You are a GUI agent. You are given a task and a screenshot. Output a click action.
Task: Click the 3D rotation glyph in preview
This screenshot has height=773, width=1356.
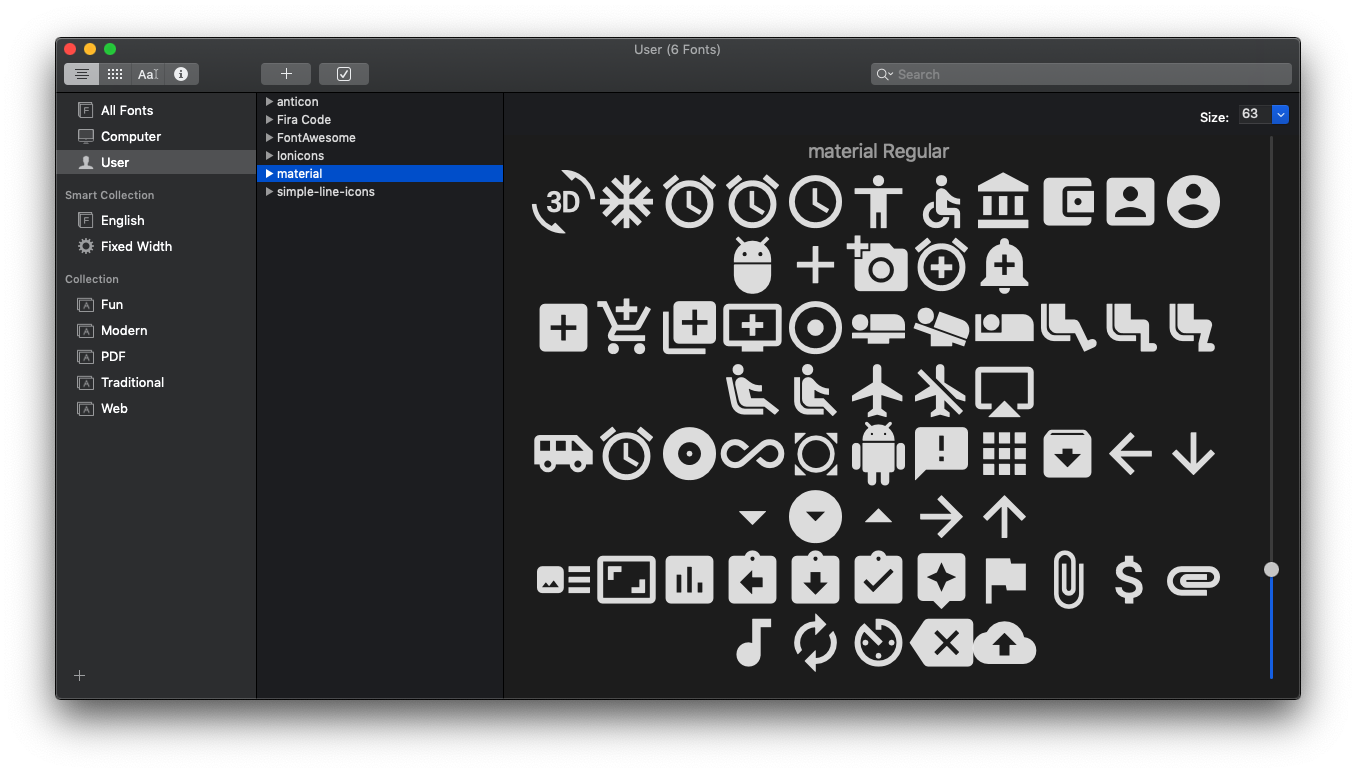[x=563, y=202]
